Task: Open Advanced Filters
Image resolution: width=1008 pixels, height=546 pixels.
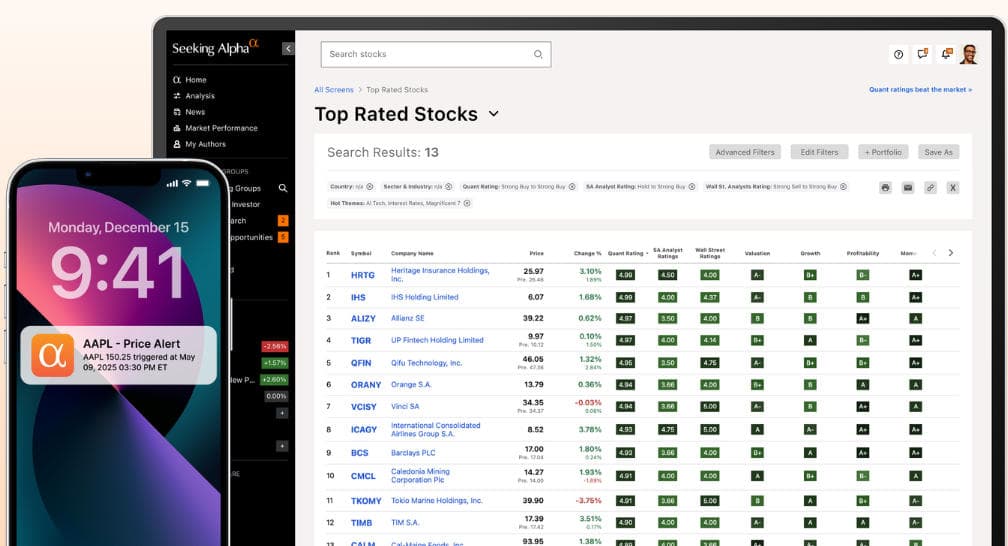Action: (745, 152)
